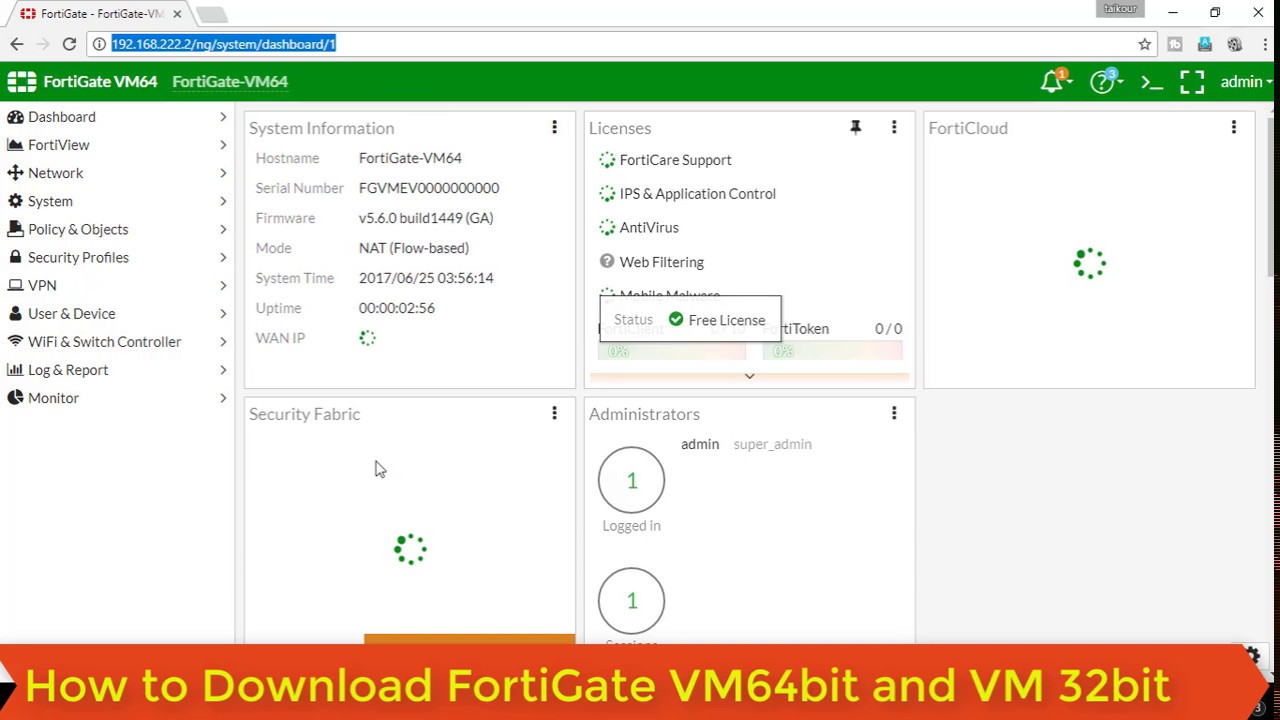Expand the Monitor chevron
Image resolution: width=1280 pixels, height=720 pixels.
[x=223, y=398]
